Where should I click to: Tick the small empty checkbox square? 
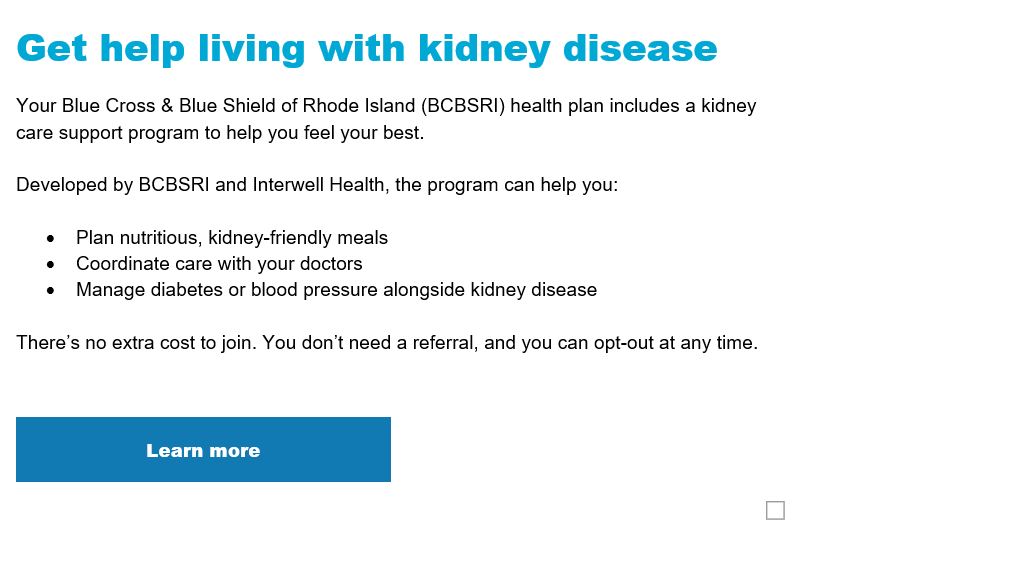(x=775, y=511)
